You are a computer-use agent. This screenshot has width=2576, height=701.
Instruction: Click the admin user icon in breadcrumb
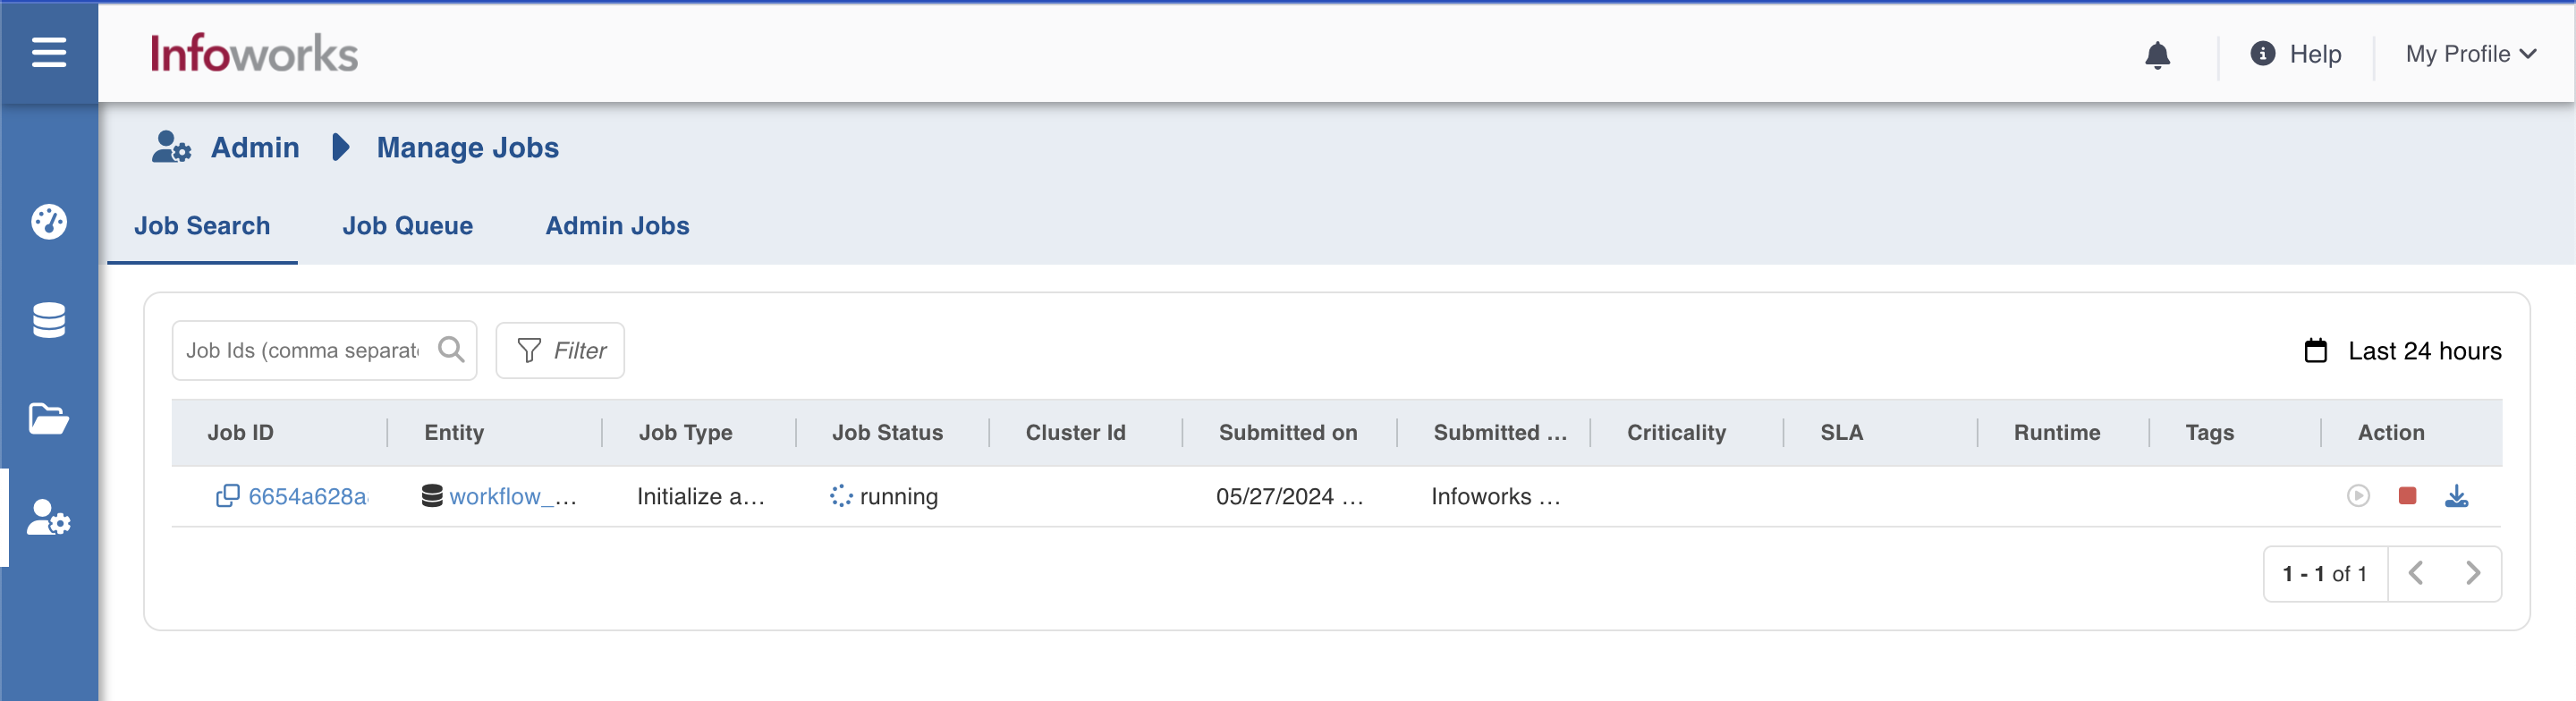171,147
